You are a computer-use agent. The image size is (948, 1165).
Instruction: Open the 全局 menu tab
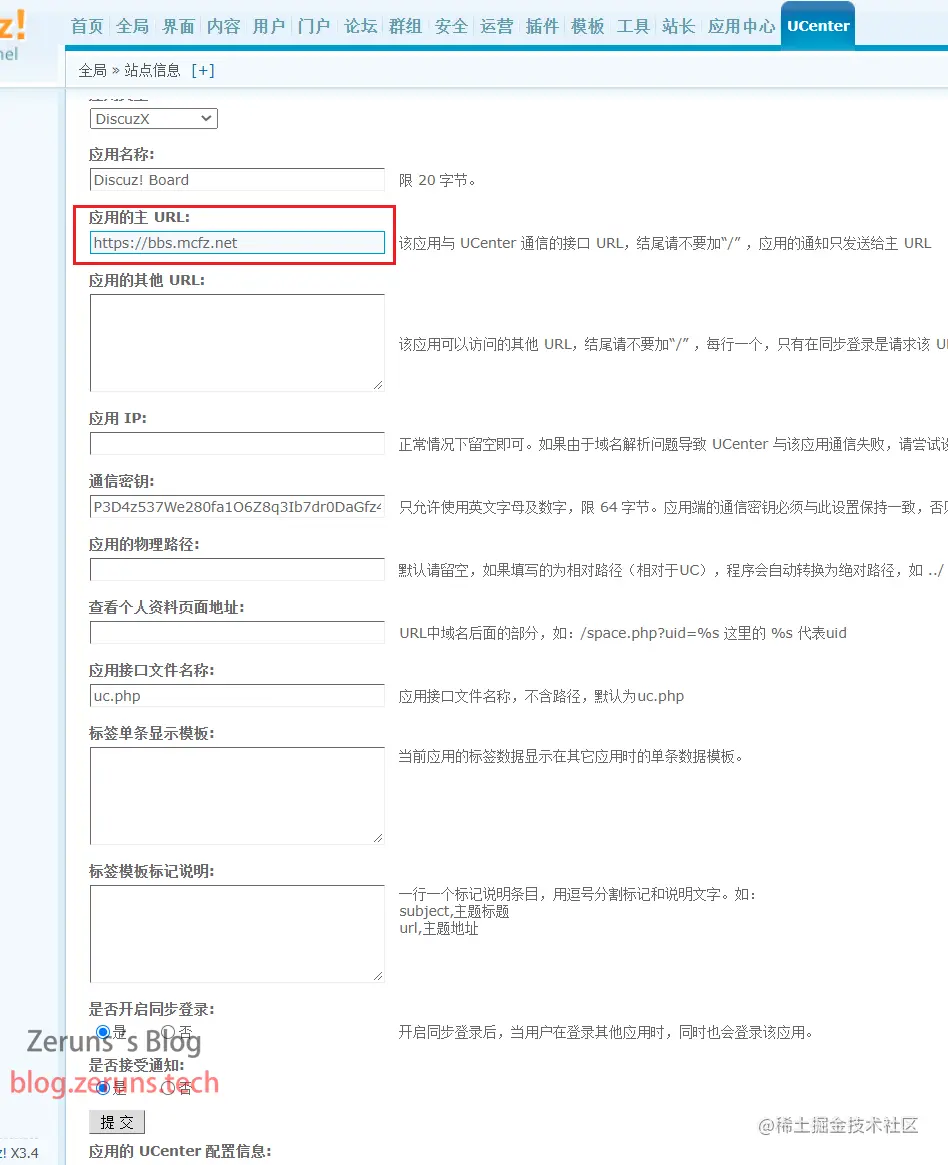click(x=132, y=26)
